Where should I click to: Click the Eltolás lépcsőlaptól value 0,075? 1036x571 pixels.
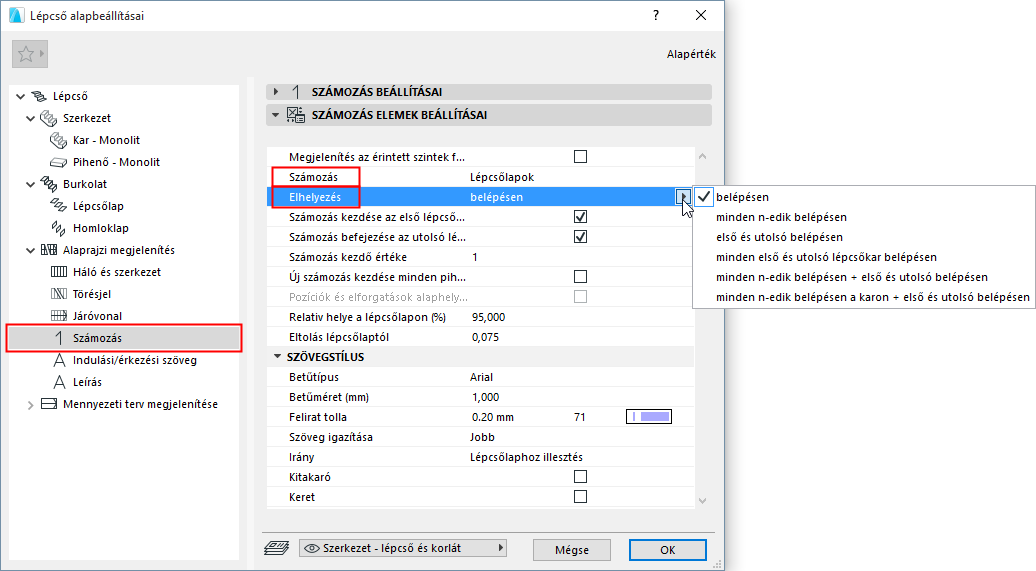click(485, 337)
